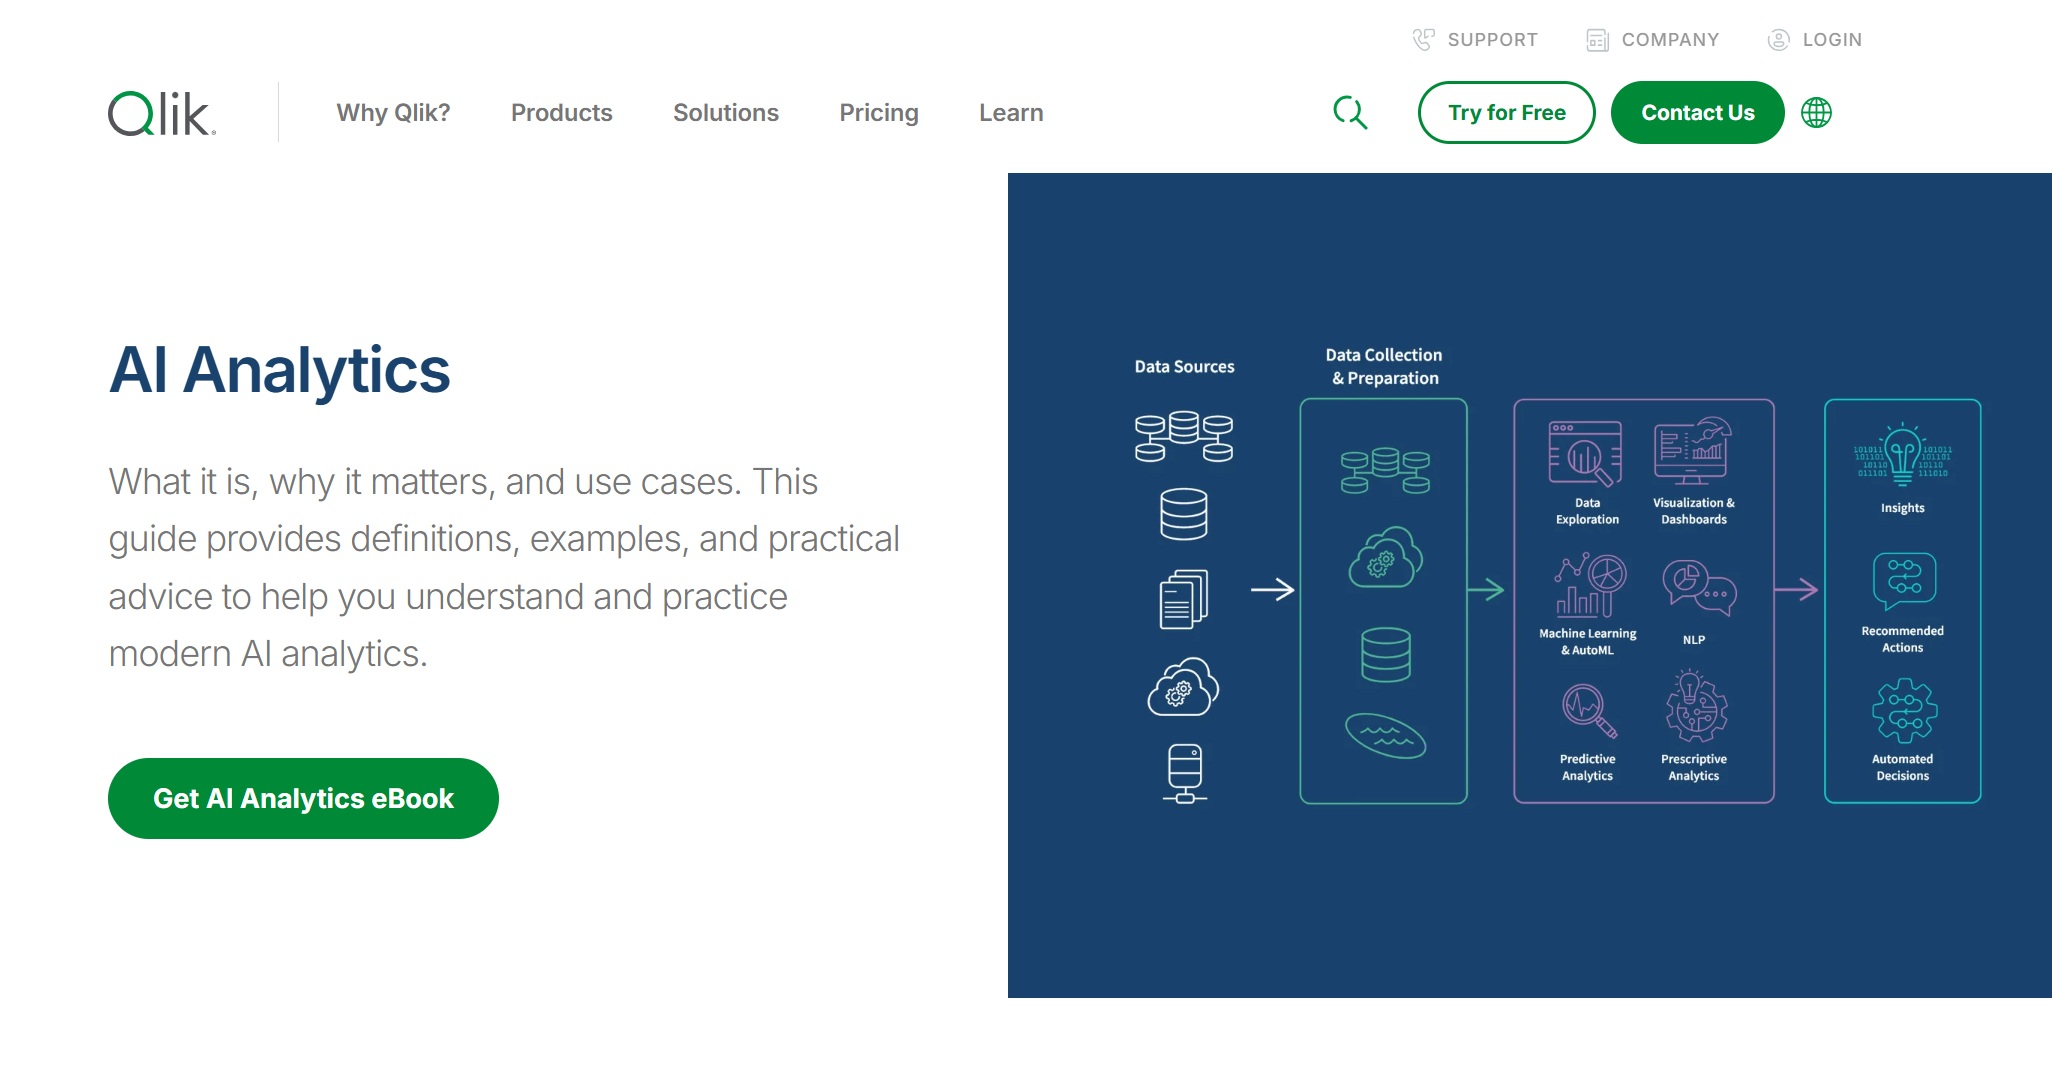Click the building icon next to COMPANY
Image resolution: width=2052 pixels, height=1078 pixels.
pyautogui.click(x=1598, y=39)
